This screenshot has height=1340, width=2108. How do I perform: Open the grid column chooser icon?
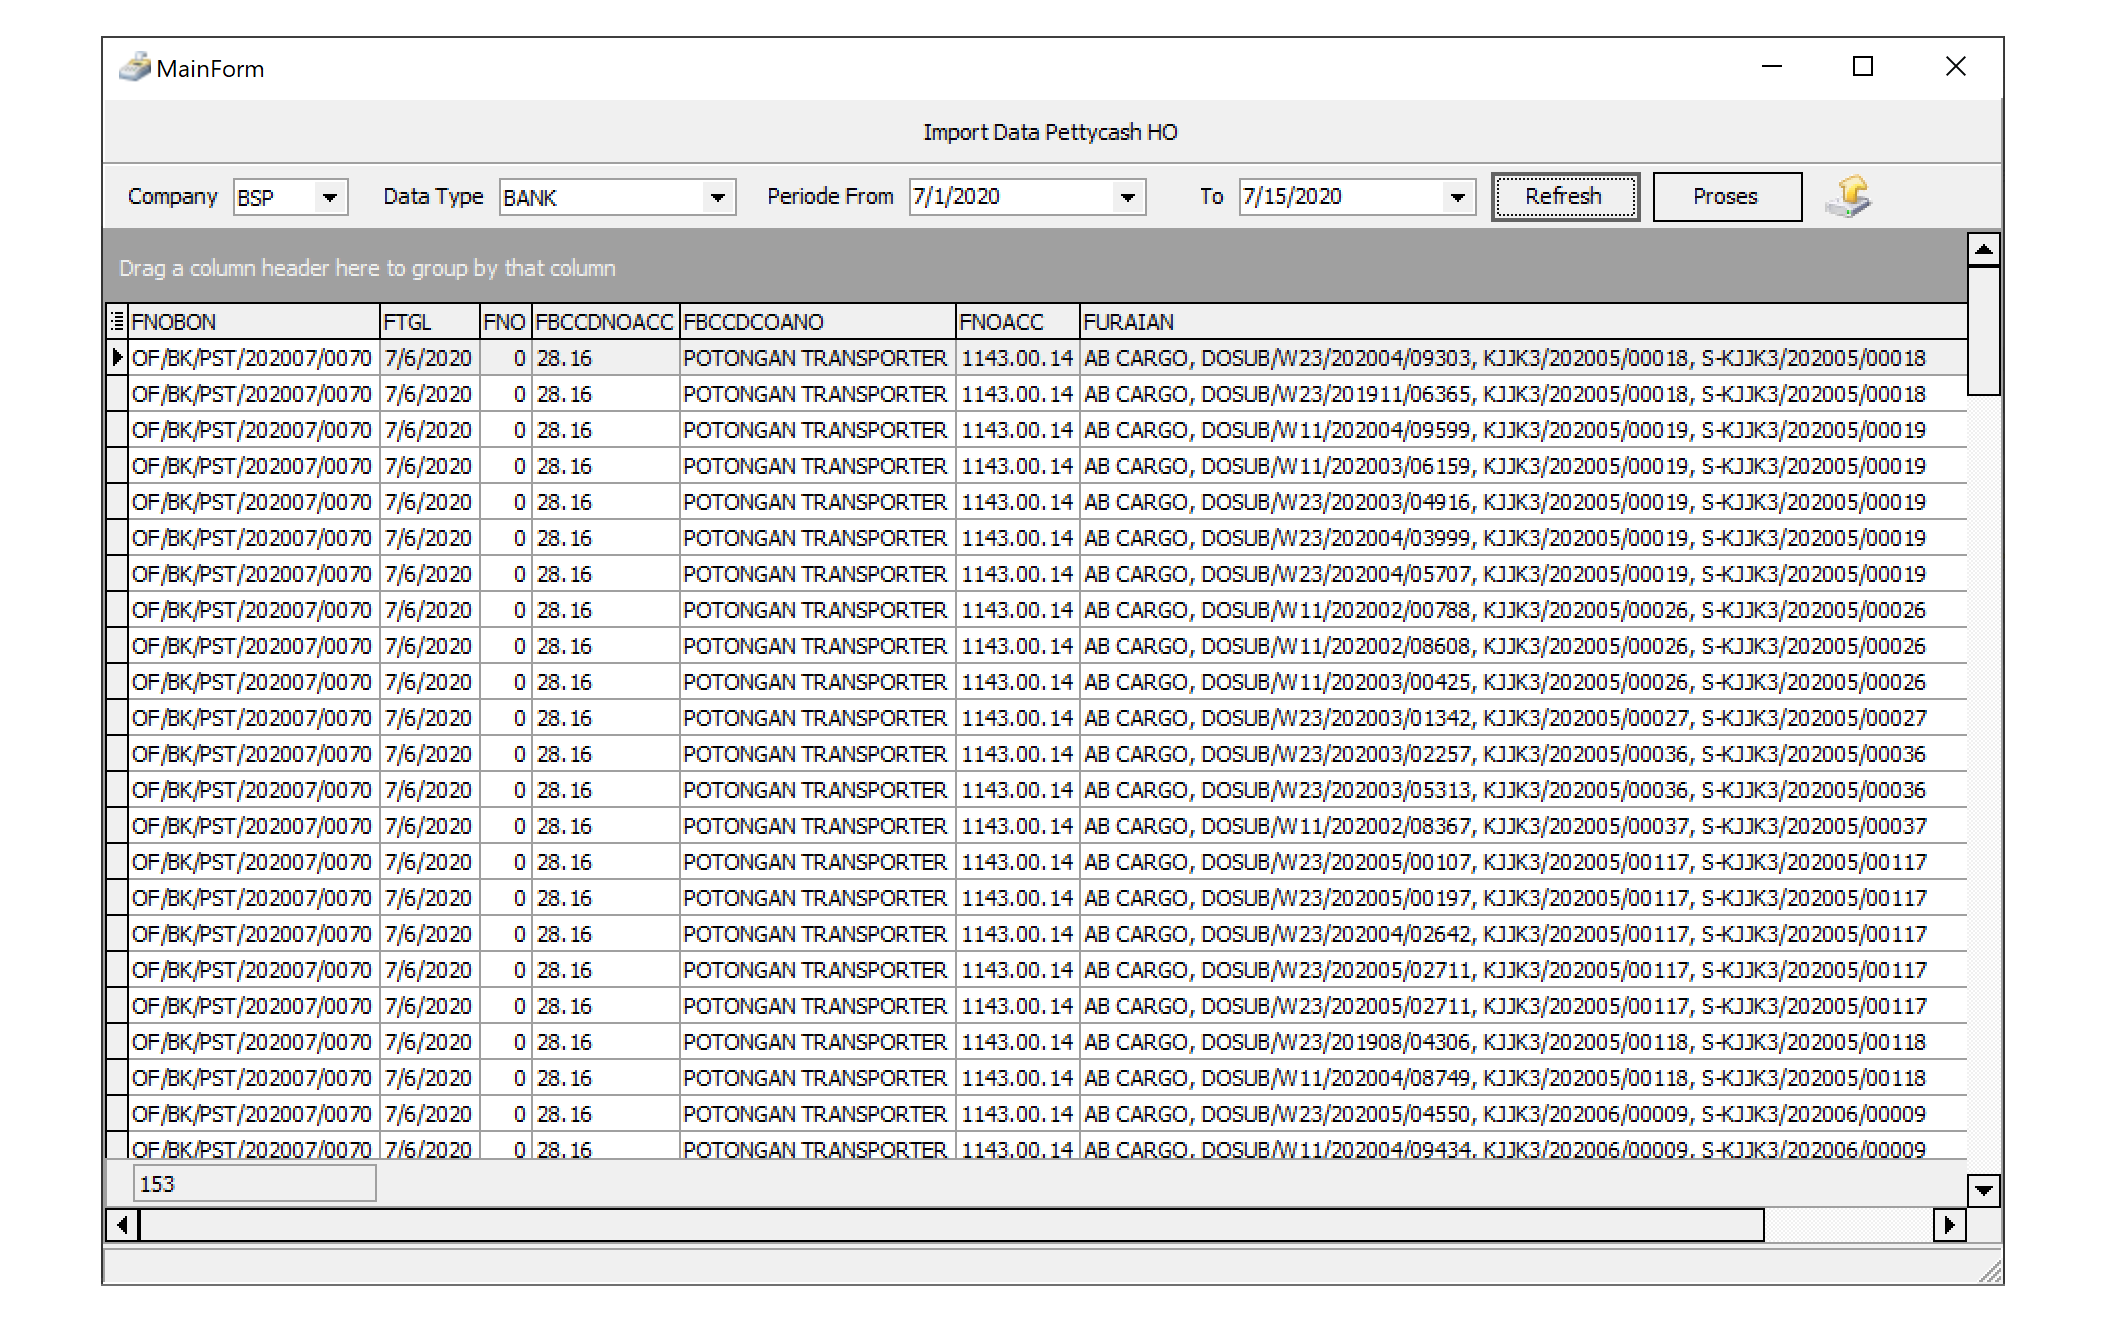click(117, 321)
